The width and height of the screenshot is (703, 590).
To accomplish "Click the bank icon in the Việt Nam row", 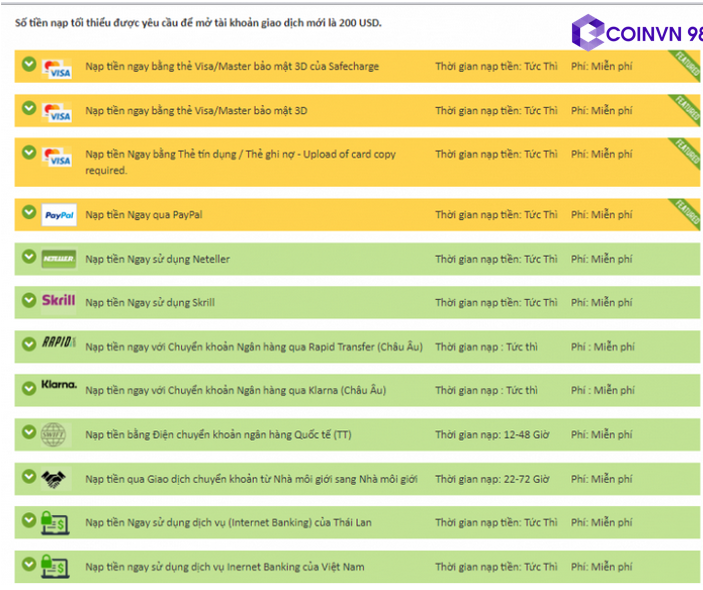I will tap(54, 567).
